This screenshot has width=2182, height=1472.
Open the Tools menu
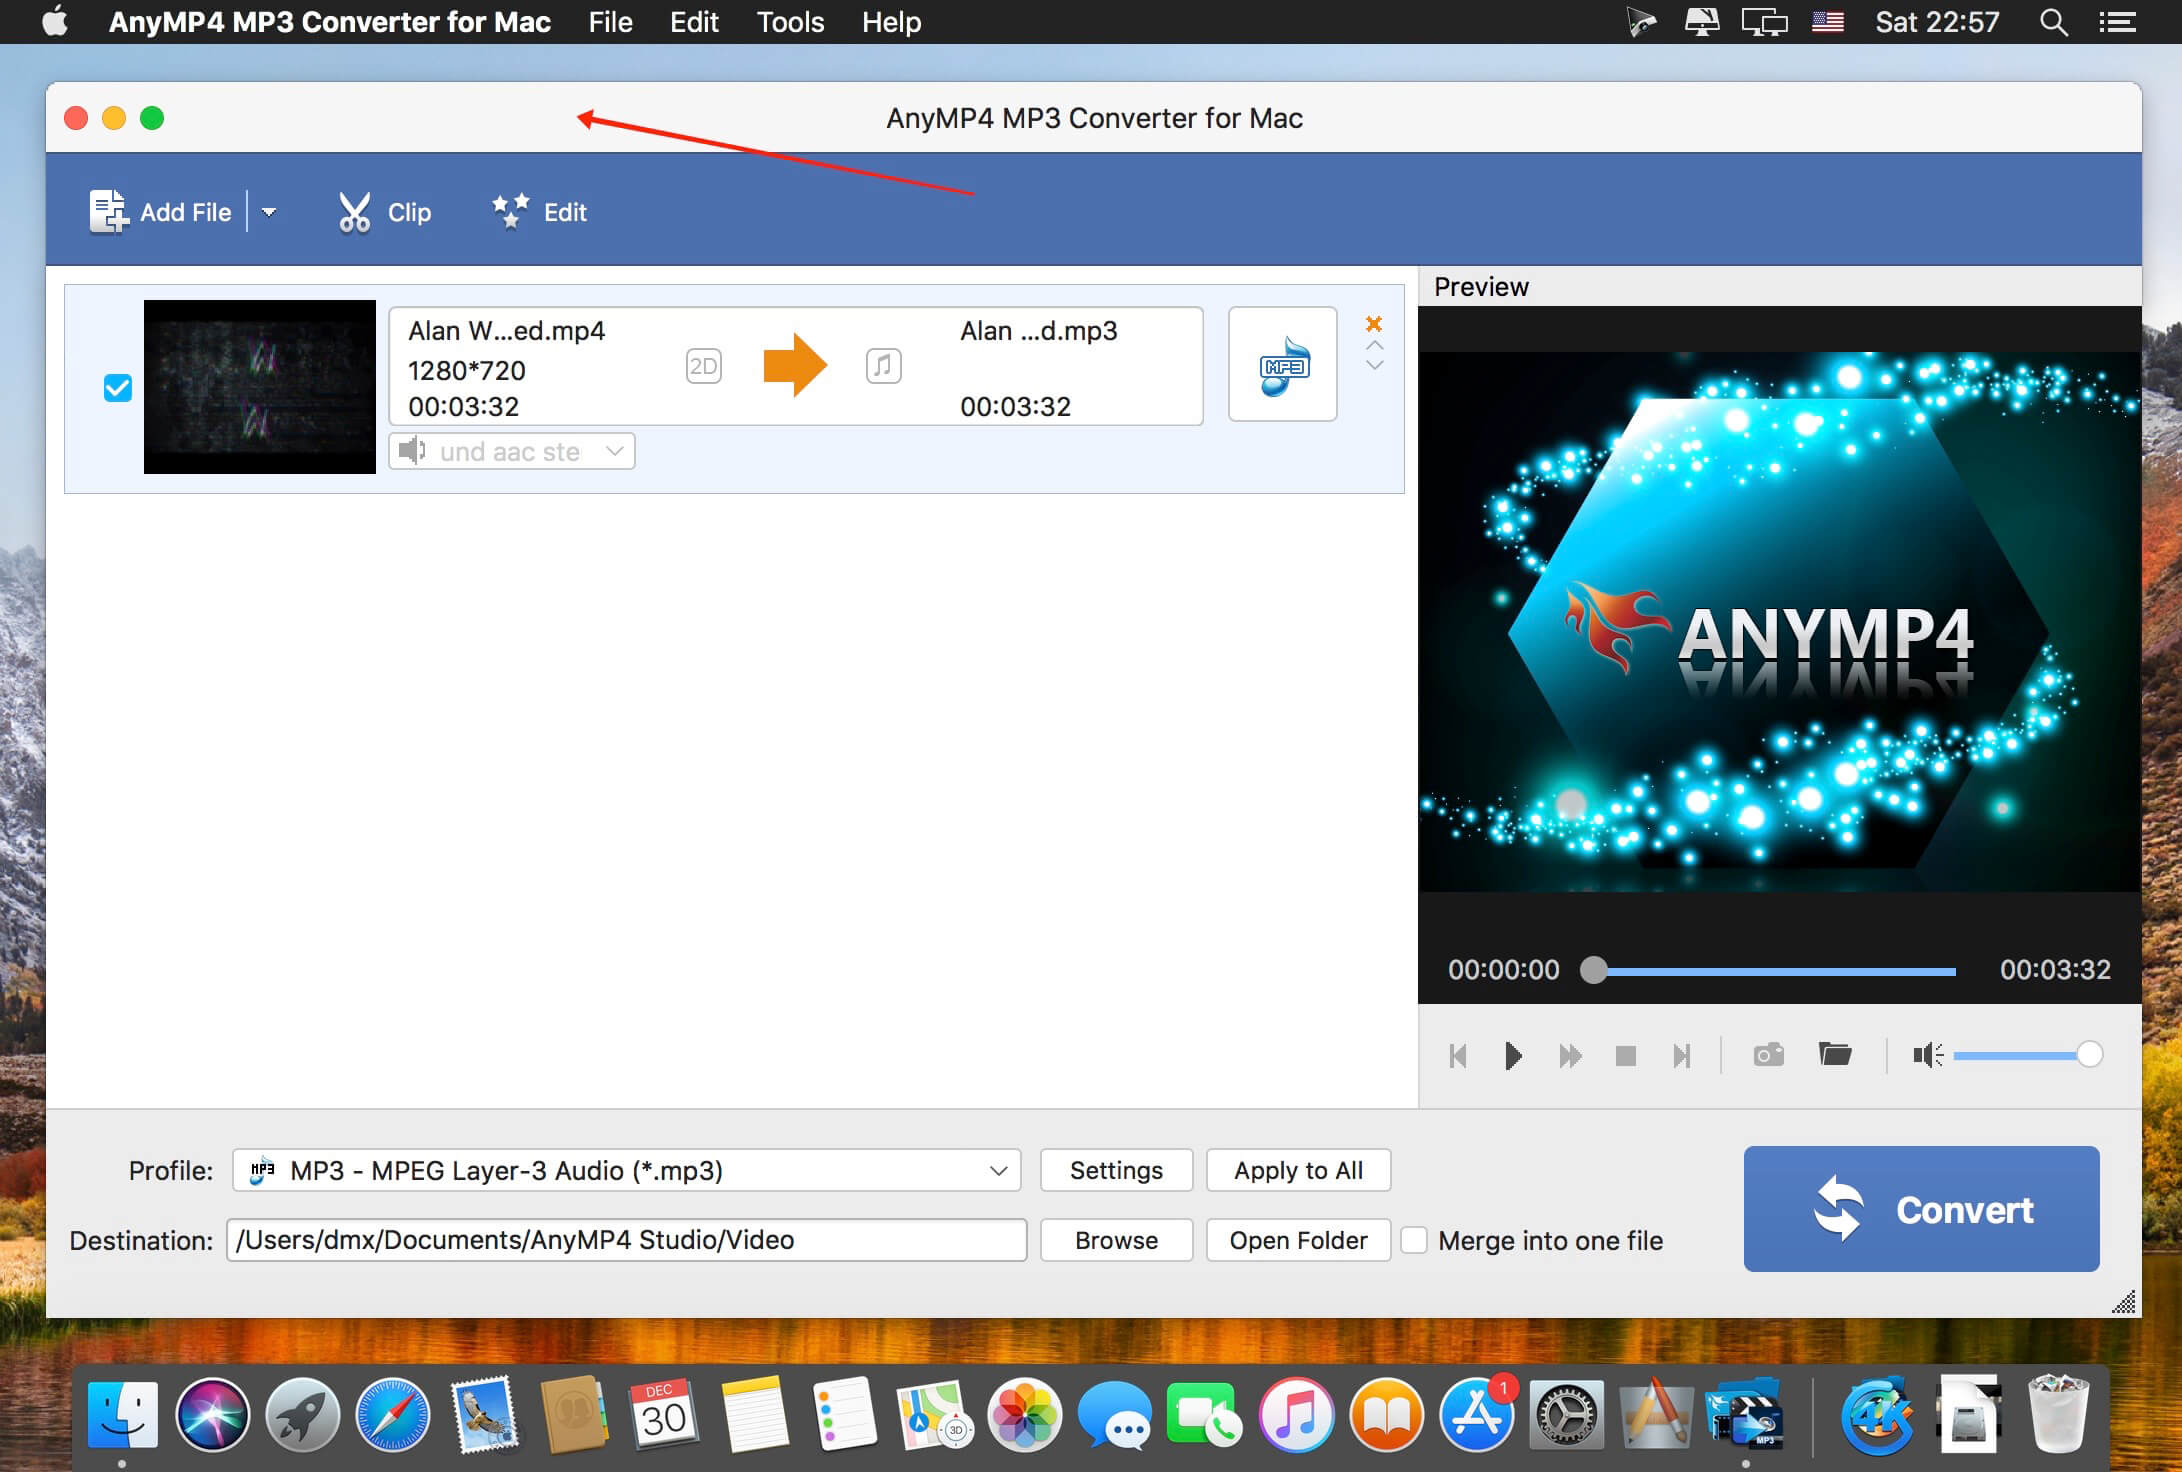click(789, 22)
